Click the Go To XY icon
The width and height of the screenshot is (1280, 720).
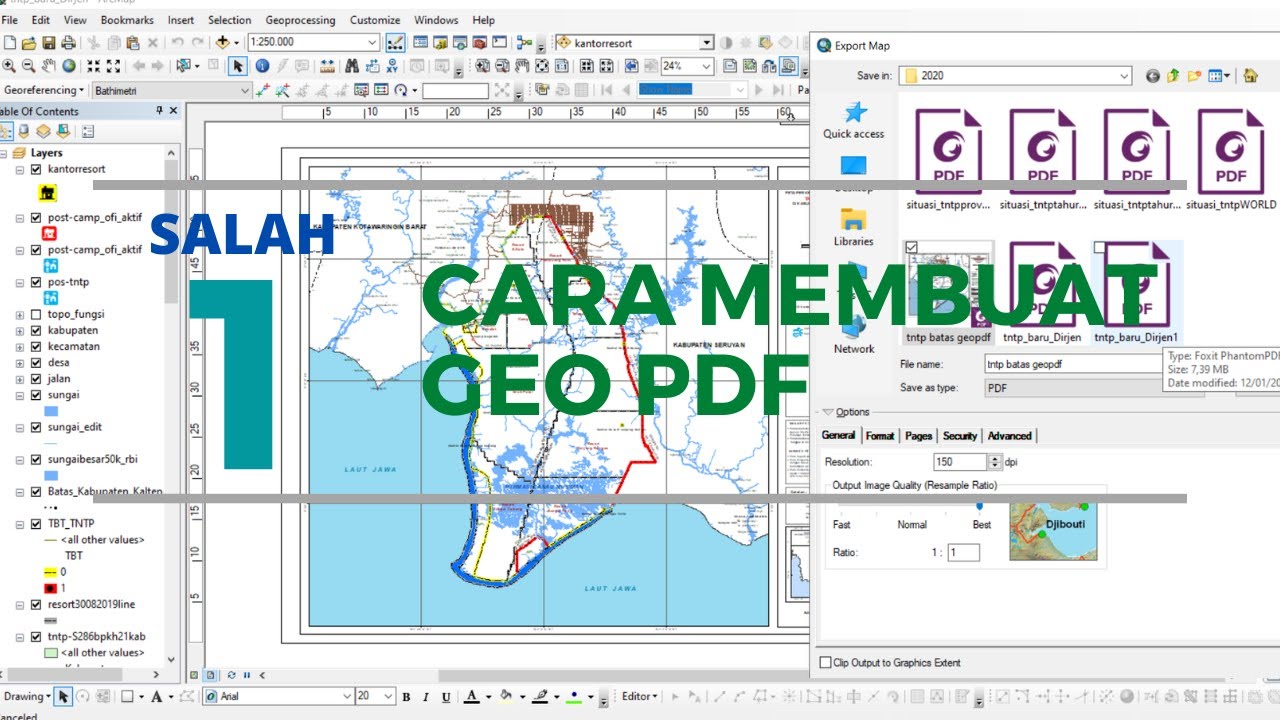coord(391,66)
